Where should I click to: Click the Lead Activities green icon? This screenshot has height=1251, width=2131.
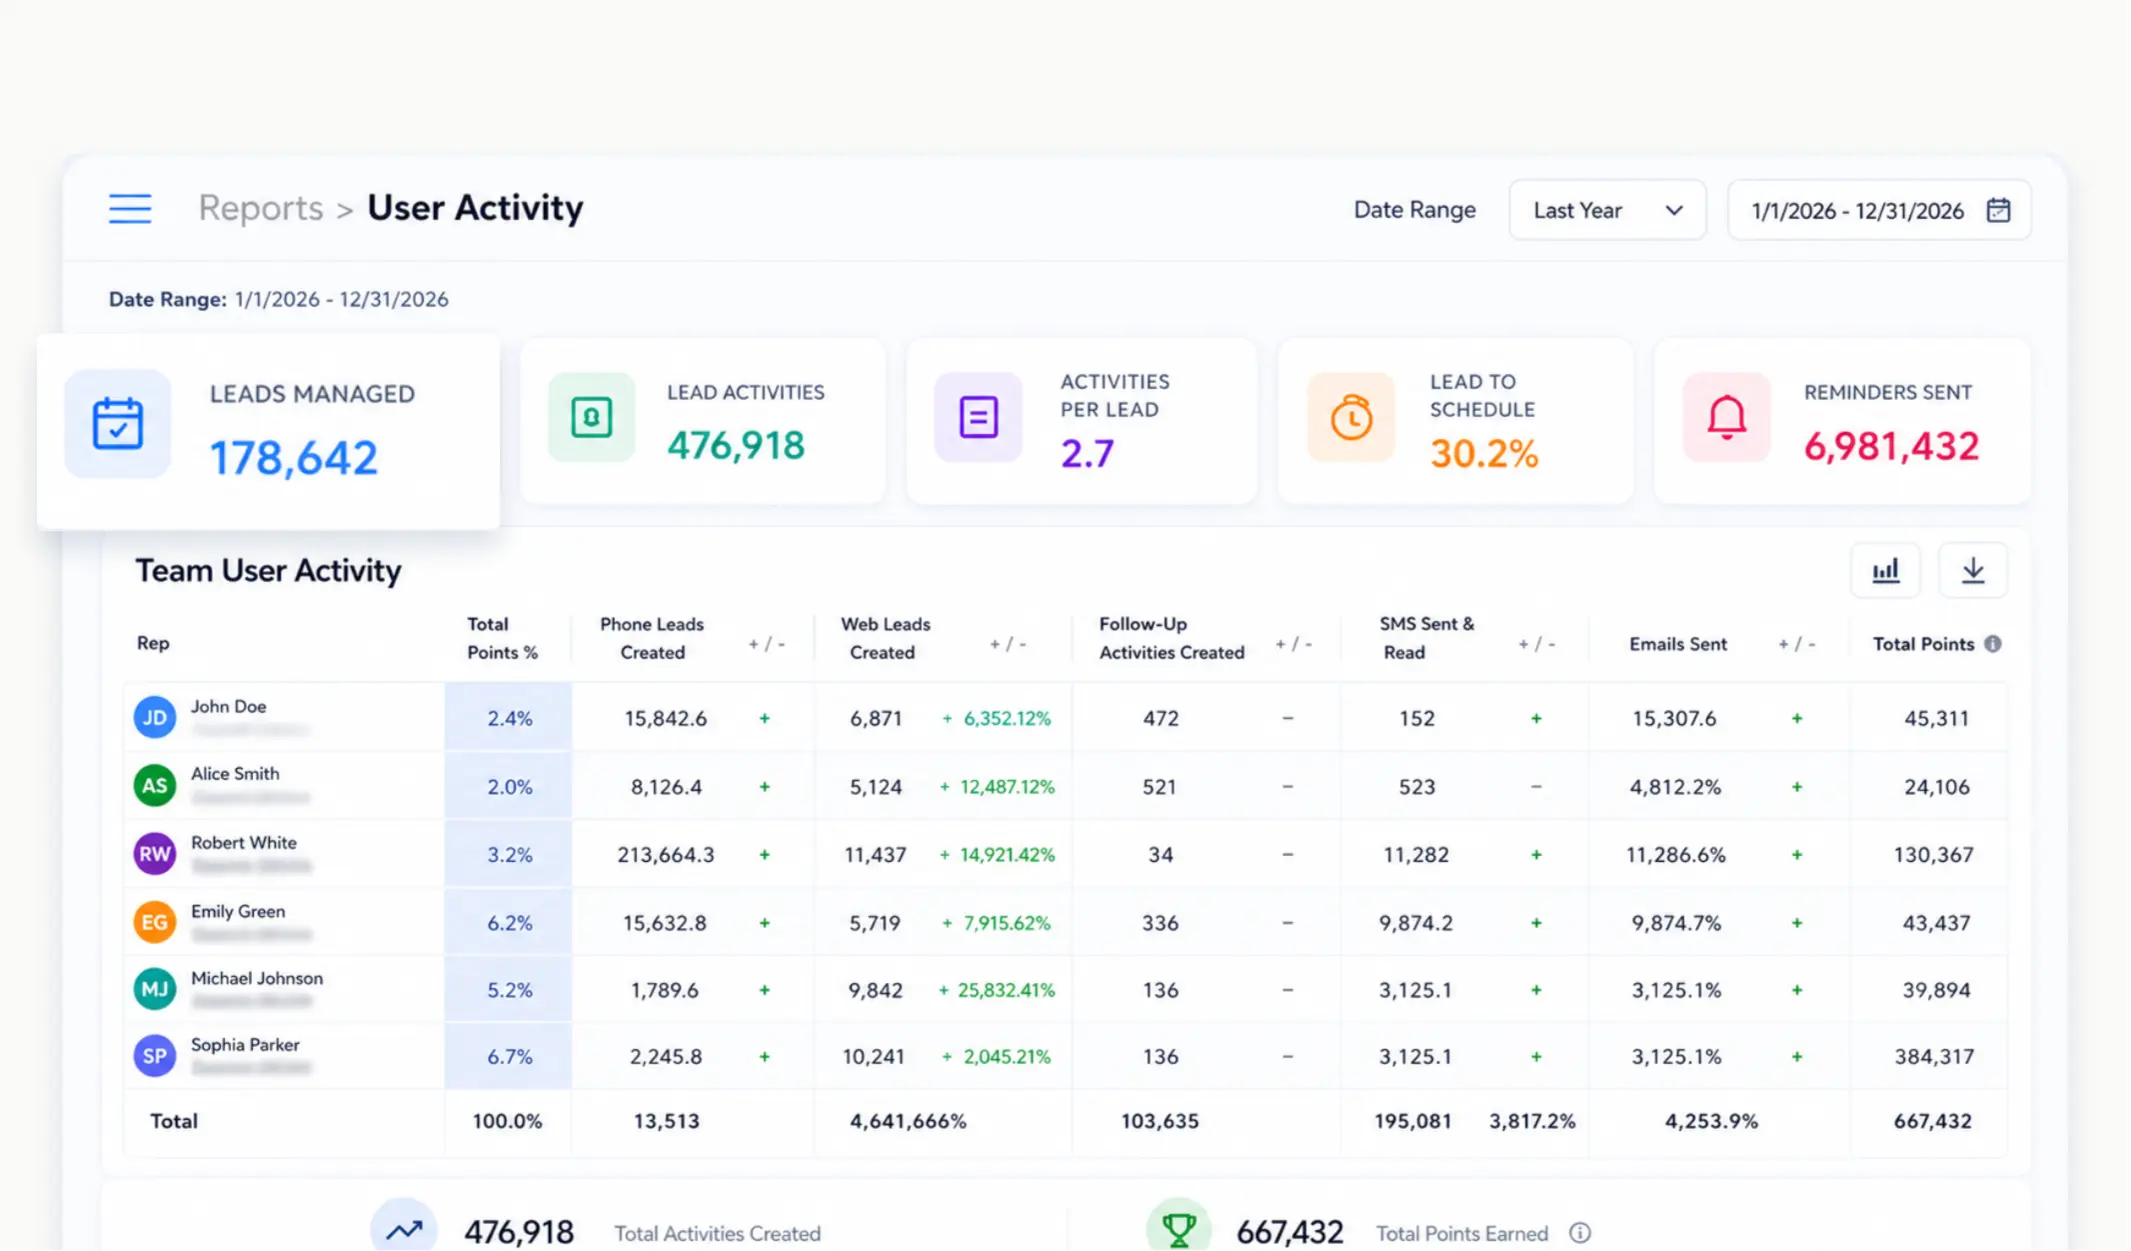pyautogui.click(x=591, y=417)
